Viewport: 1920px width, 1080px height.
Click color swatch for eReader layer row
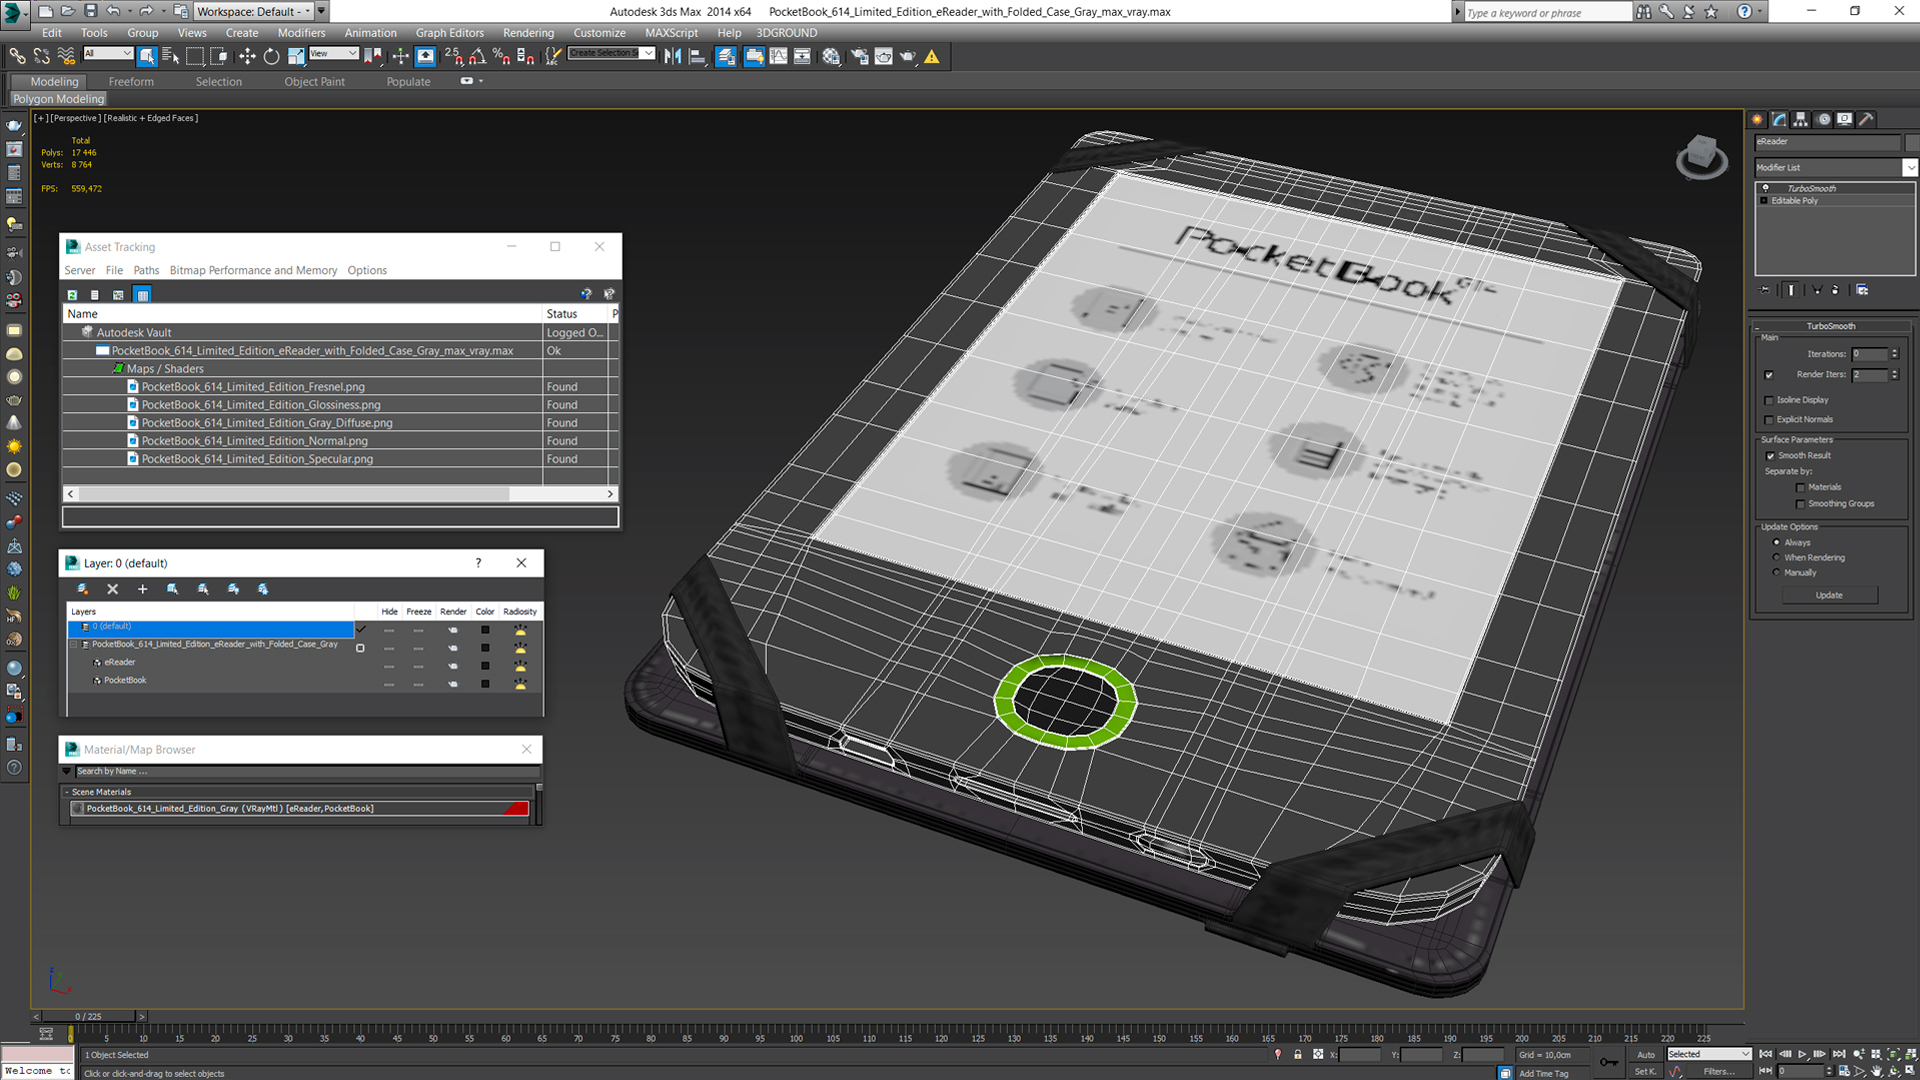pyautogui.click(x=485, y=666)
